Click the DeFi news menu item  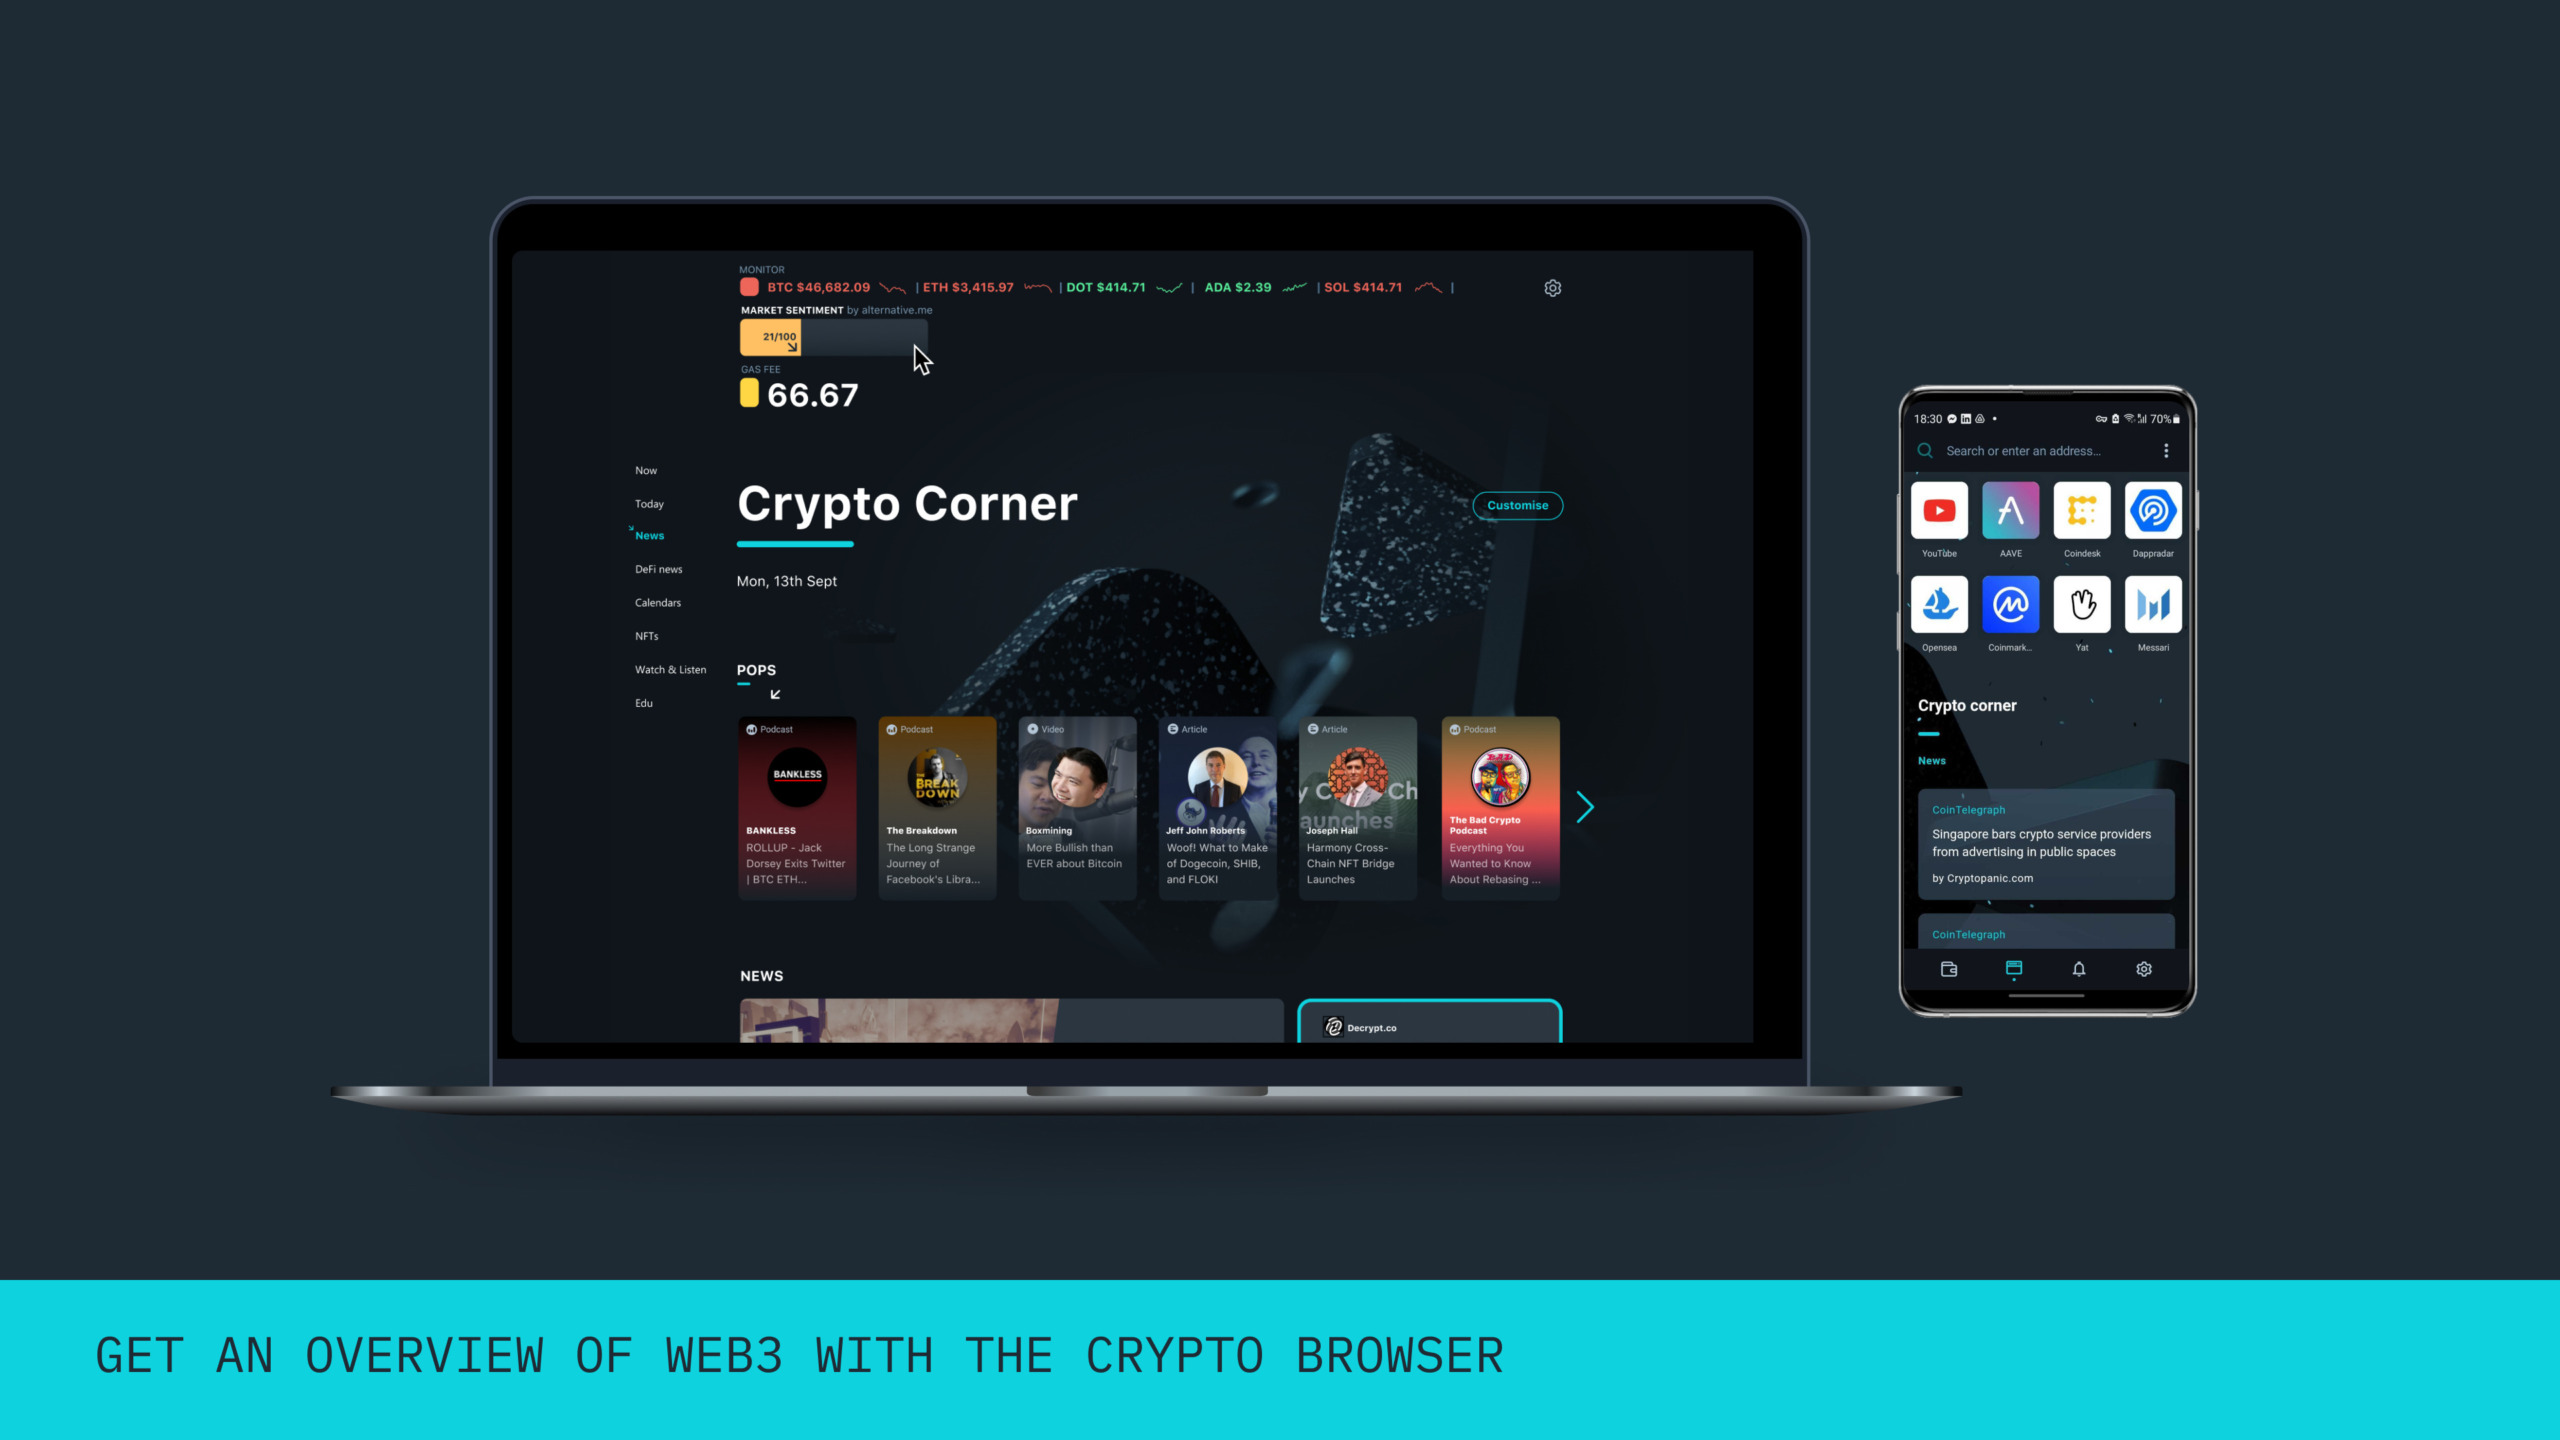click(x=658, y=568)
